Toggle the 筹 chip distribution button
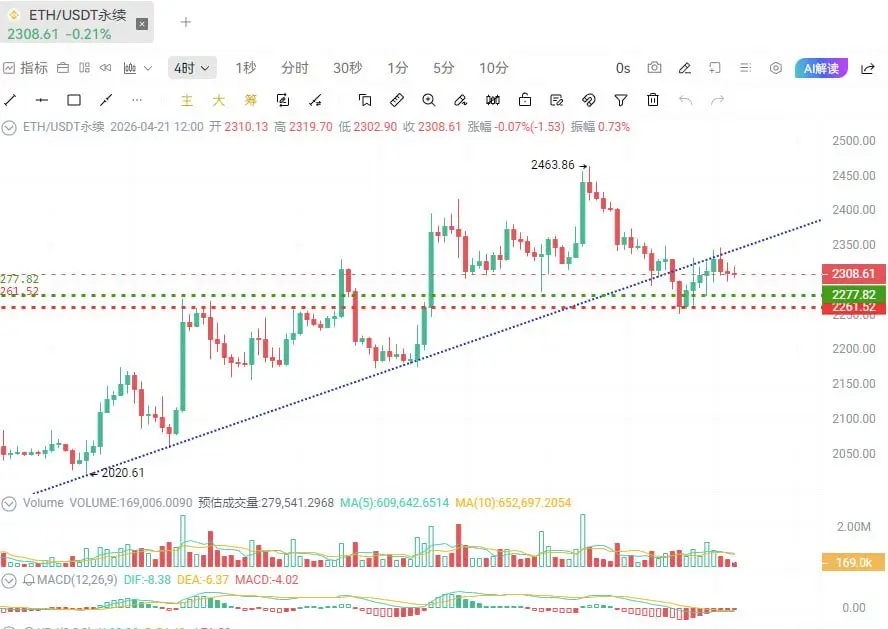Viewport: 888px width, 629px height. coord(250,100)
